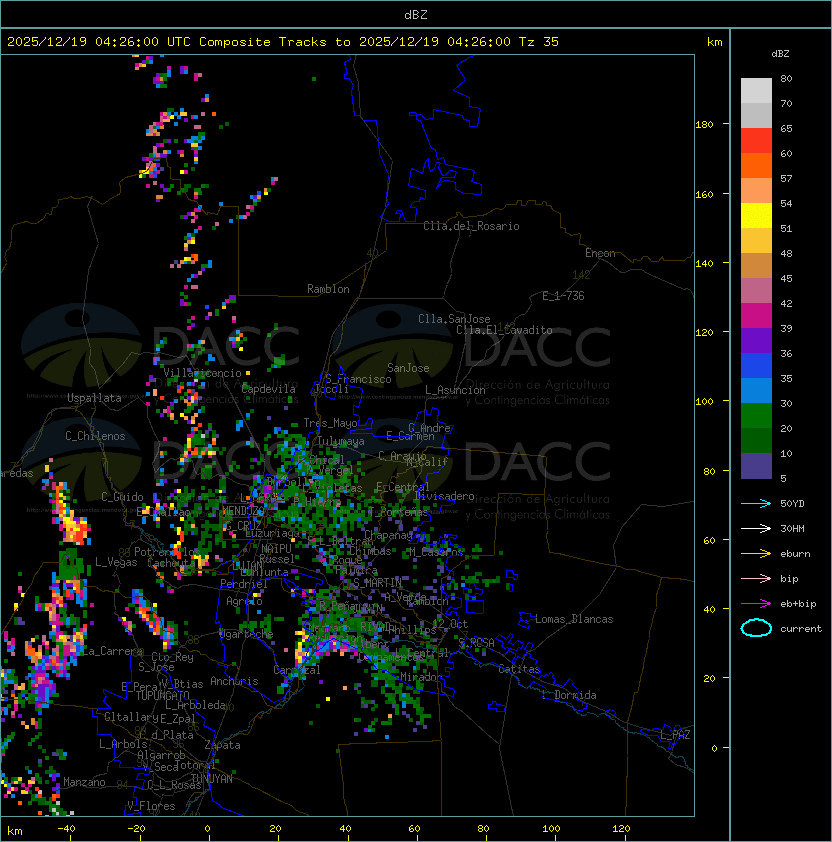Select the red 60-65 dBZ swatch
Image resolution: width=832 pixels, height=842 pixels.
pos(756,140)
